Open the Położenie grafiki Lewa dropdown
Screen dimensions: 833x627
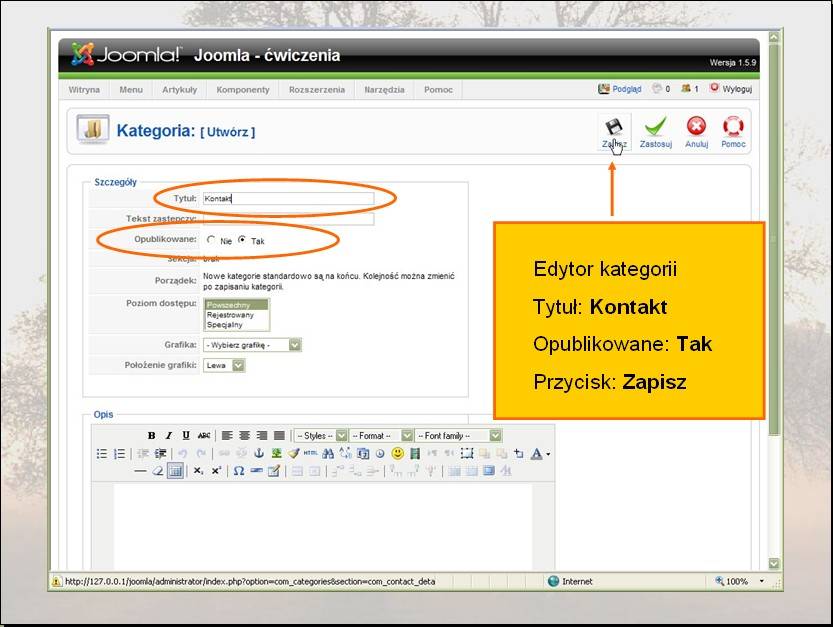click(224, 366)
